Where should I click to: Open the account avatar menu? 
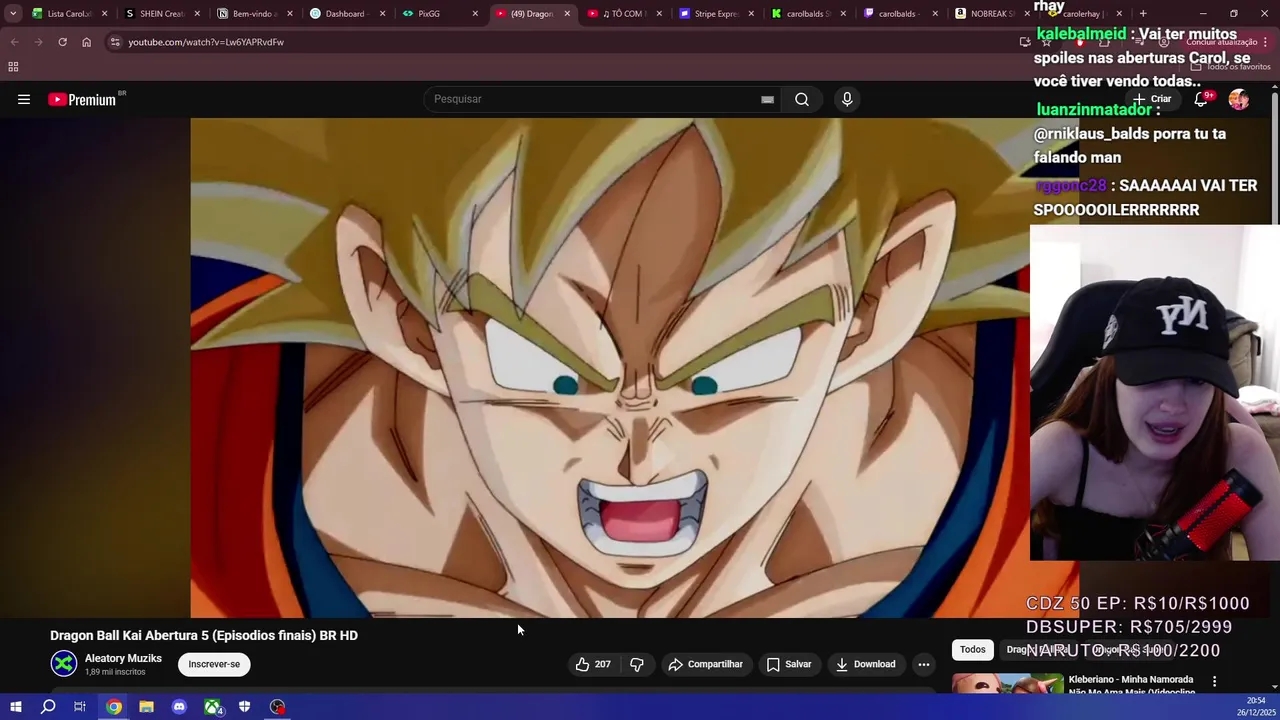1238,99
